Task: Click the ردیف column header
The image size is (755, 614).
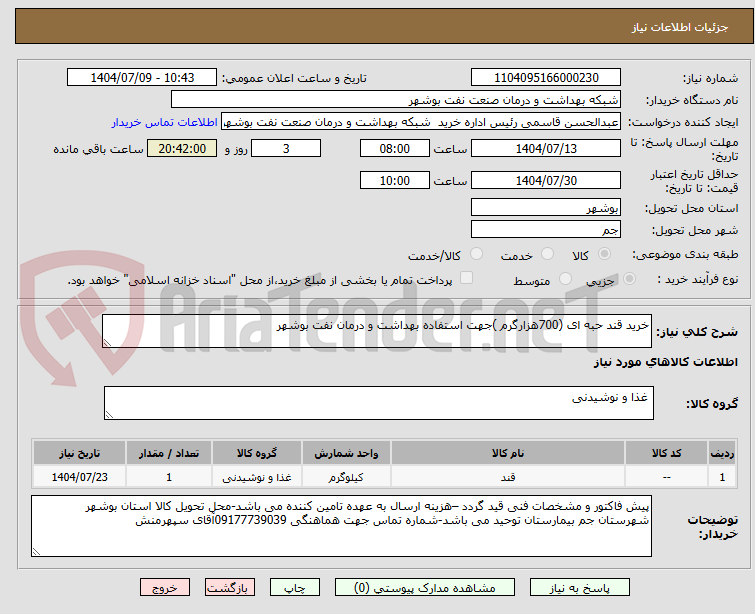Action: [722, 453]
